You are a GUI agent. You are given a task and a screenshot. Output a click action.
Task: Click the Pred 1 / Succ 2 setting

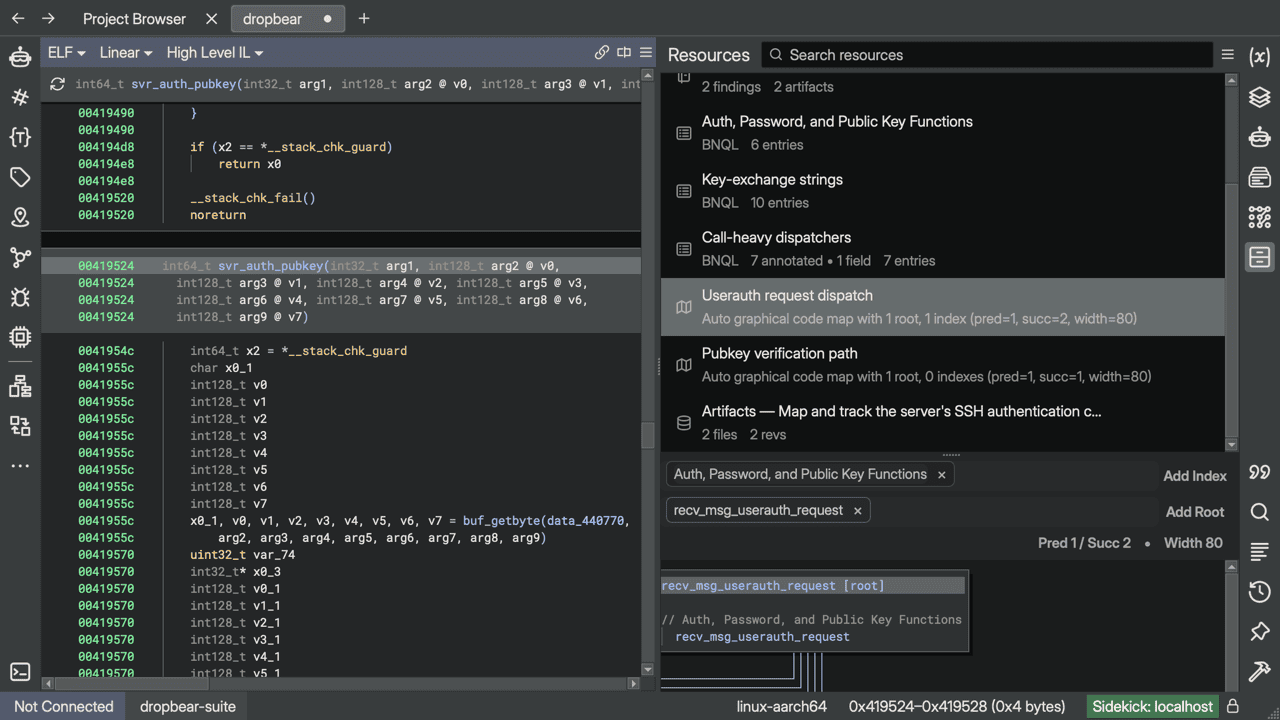point(1084,543)
